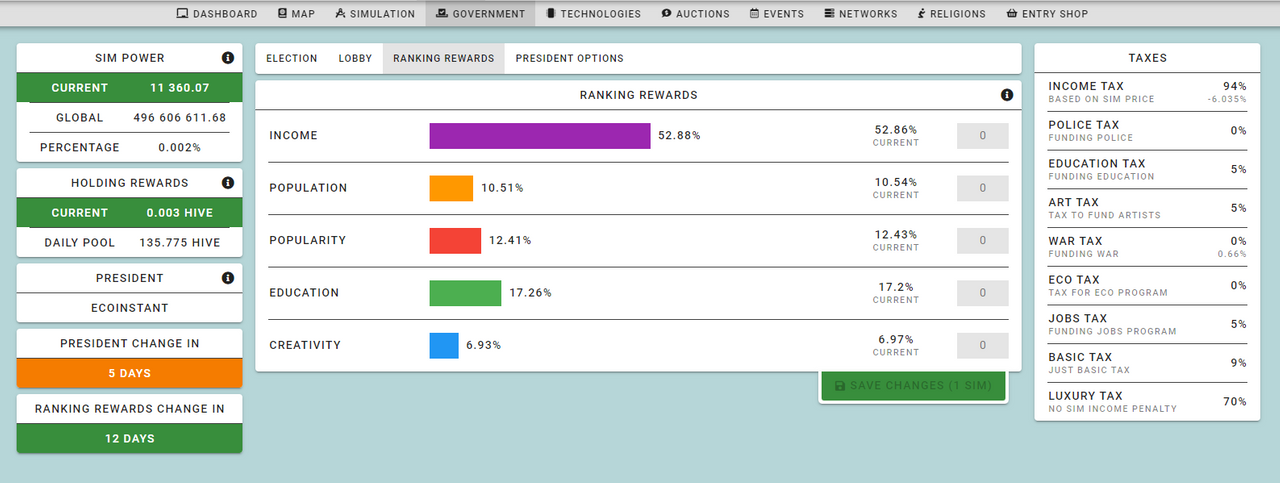Open the Networks page
Screen dimensions: 1280x483
(x=861, y=14)
